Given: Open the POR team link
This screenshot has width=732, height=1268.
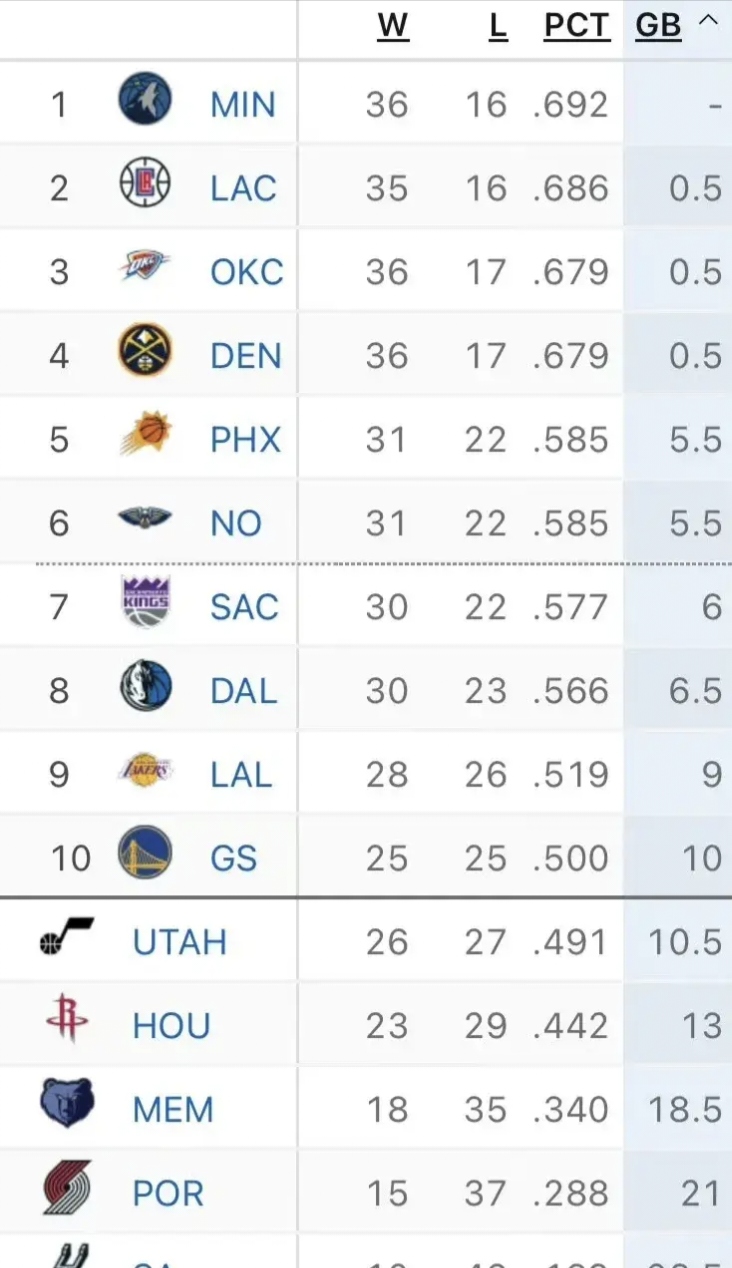Looking at the screenshot, I should point(168,1193).
